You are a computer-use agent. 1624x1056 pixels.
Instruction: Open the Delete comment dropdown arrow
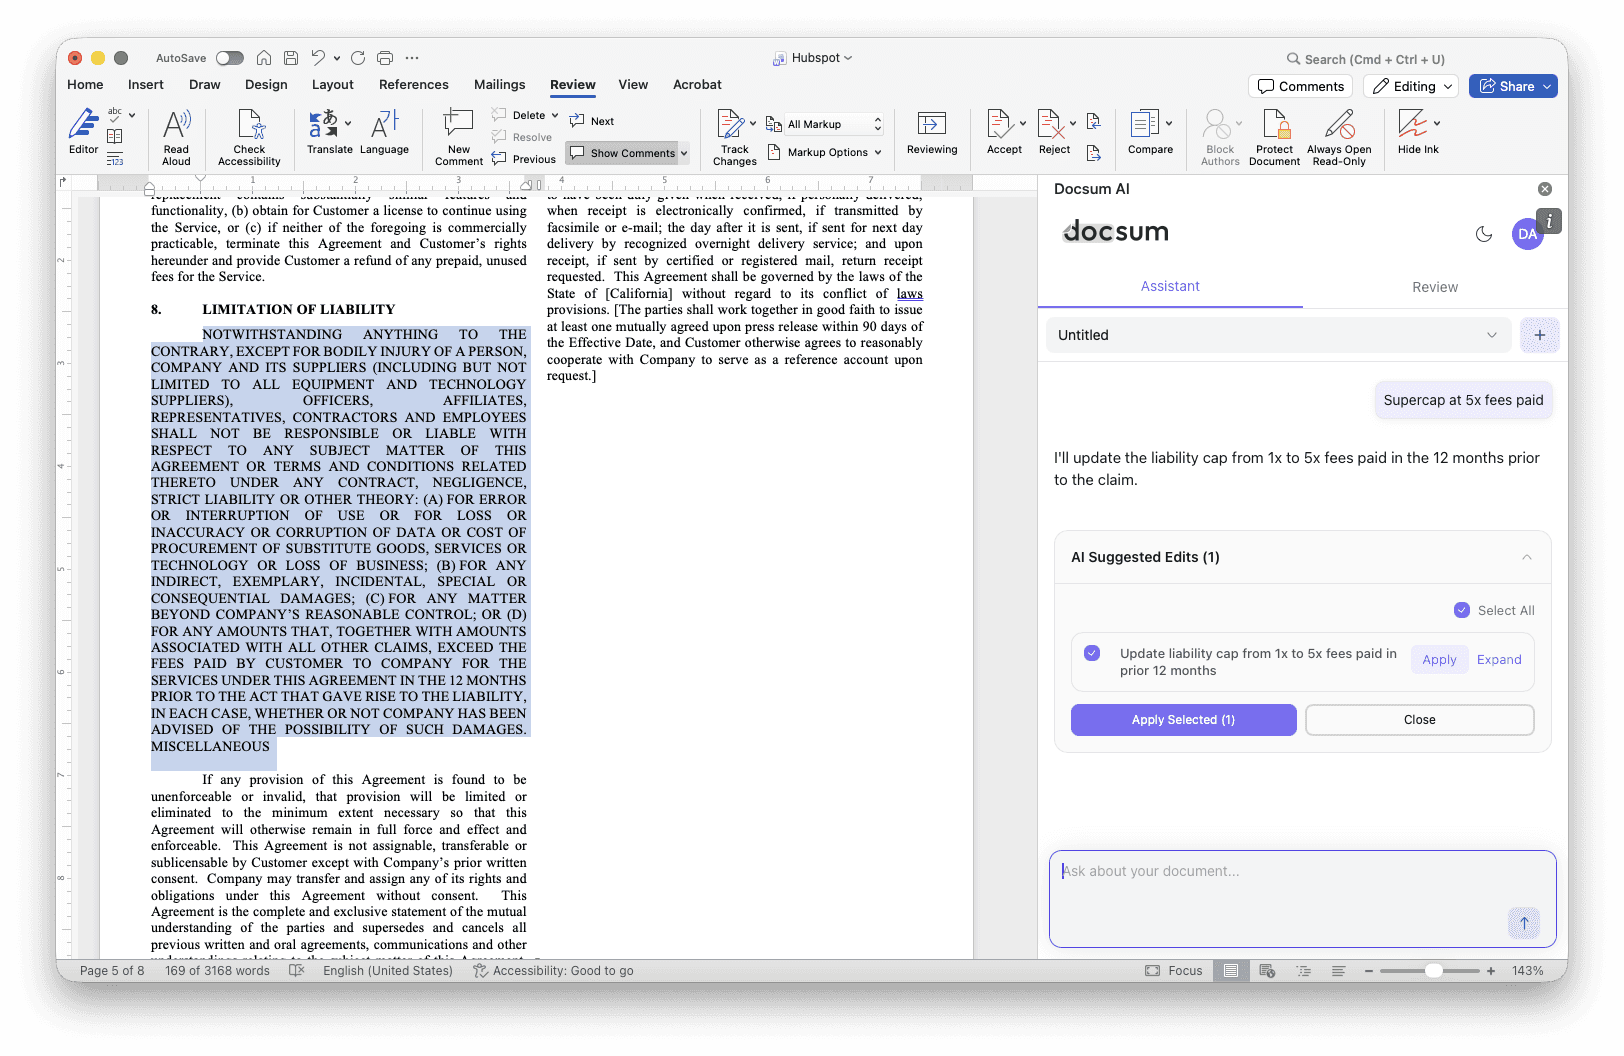(555, 115)
